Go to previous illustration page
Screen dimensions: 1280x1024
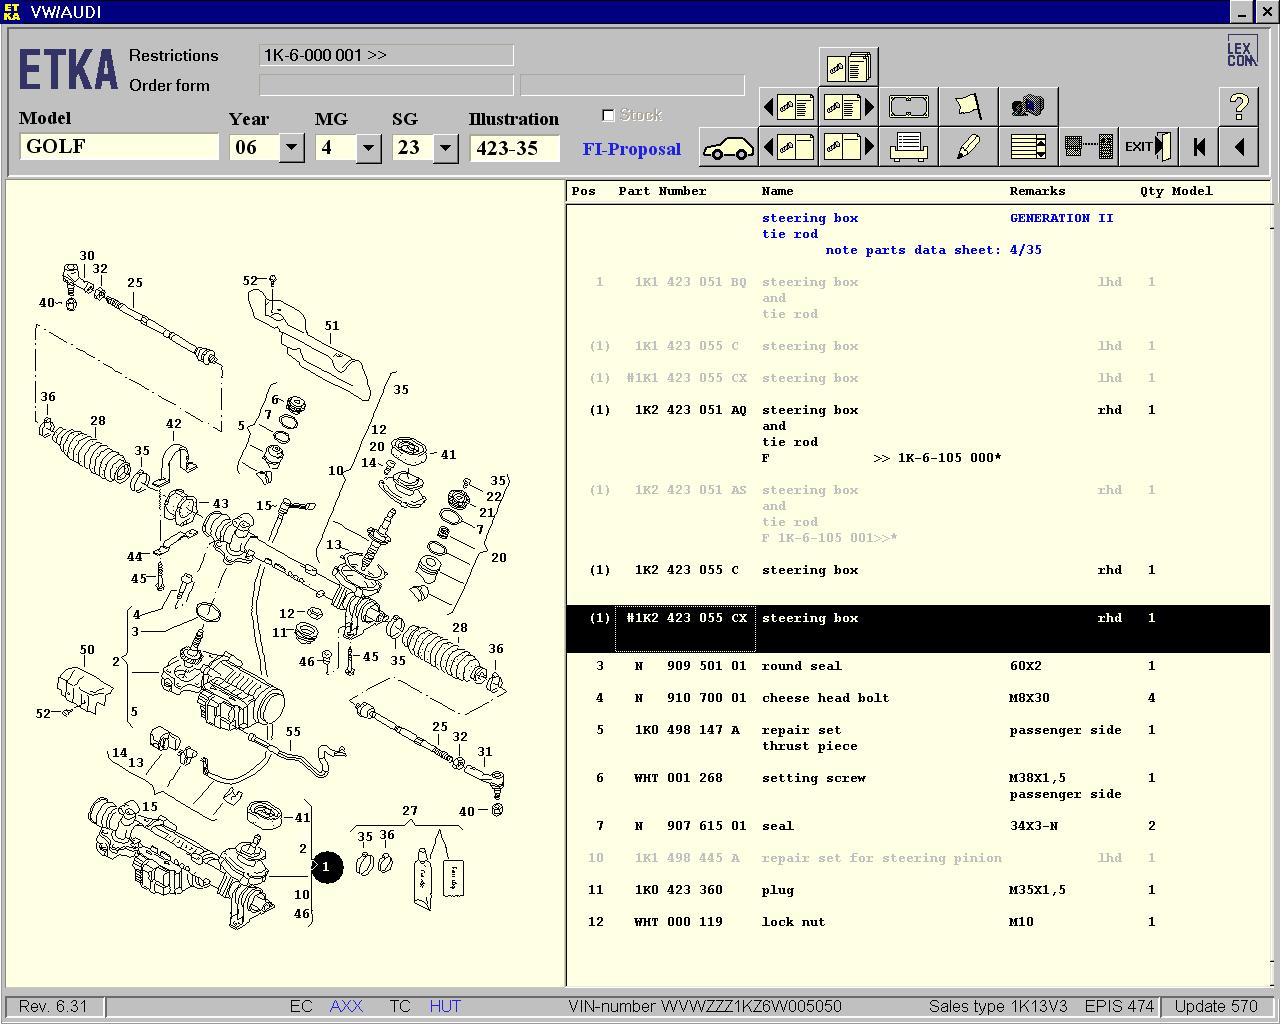[x=789, y=147]
